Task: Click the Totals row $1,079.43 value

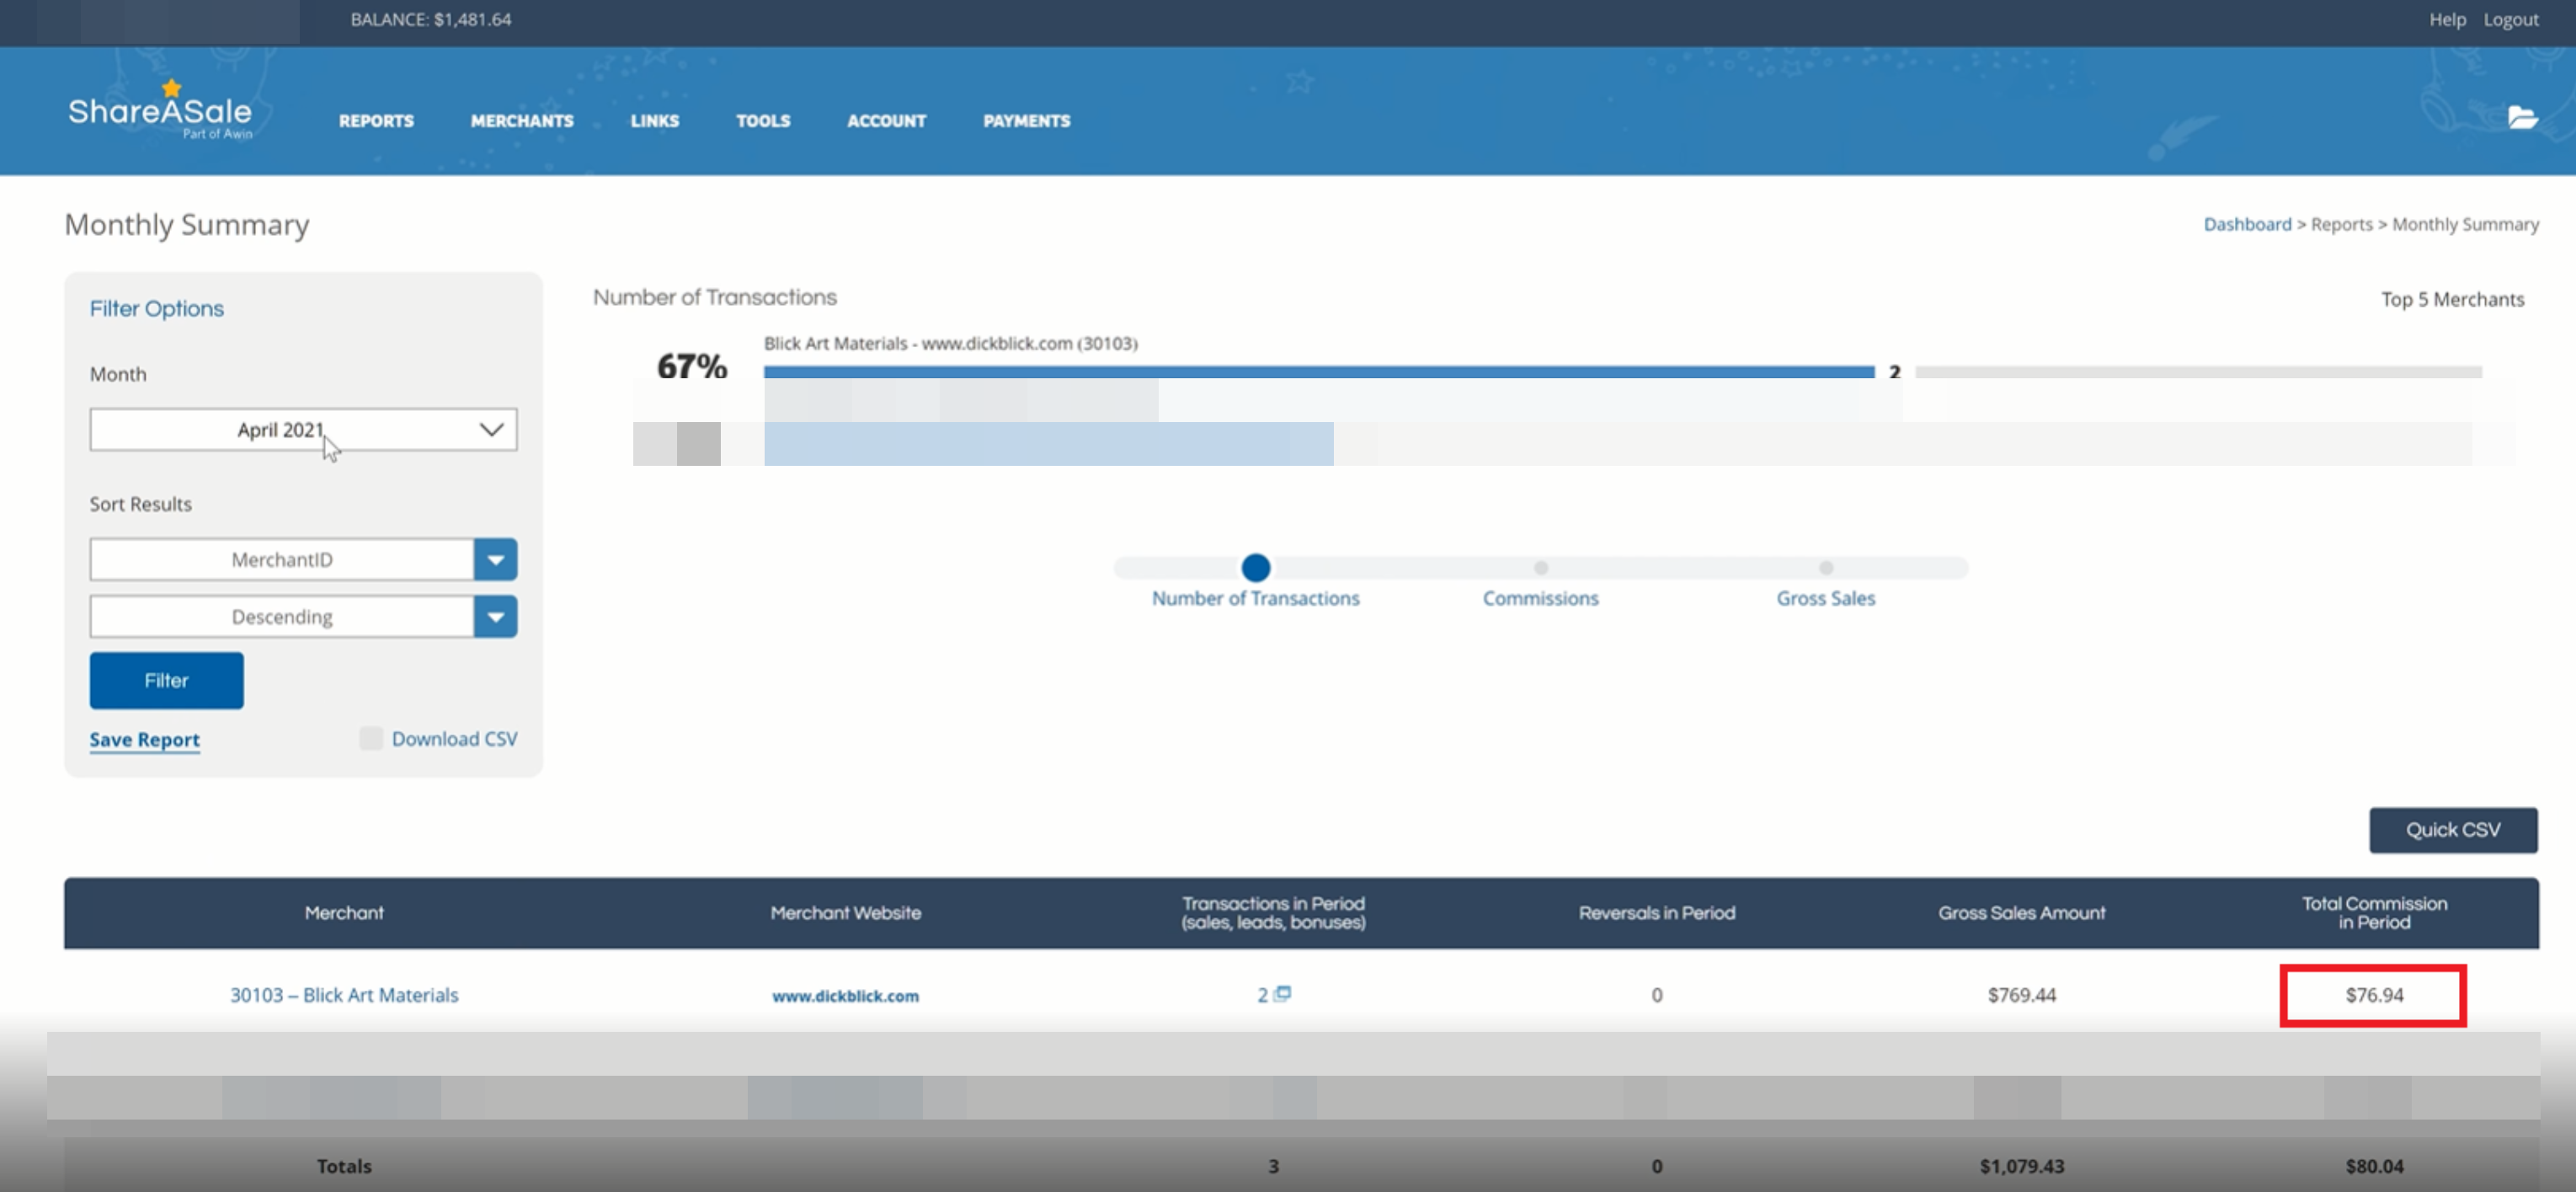Action: click(2021, 1166)
